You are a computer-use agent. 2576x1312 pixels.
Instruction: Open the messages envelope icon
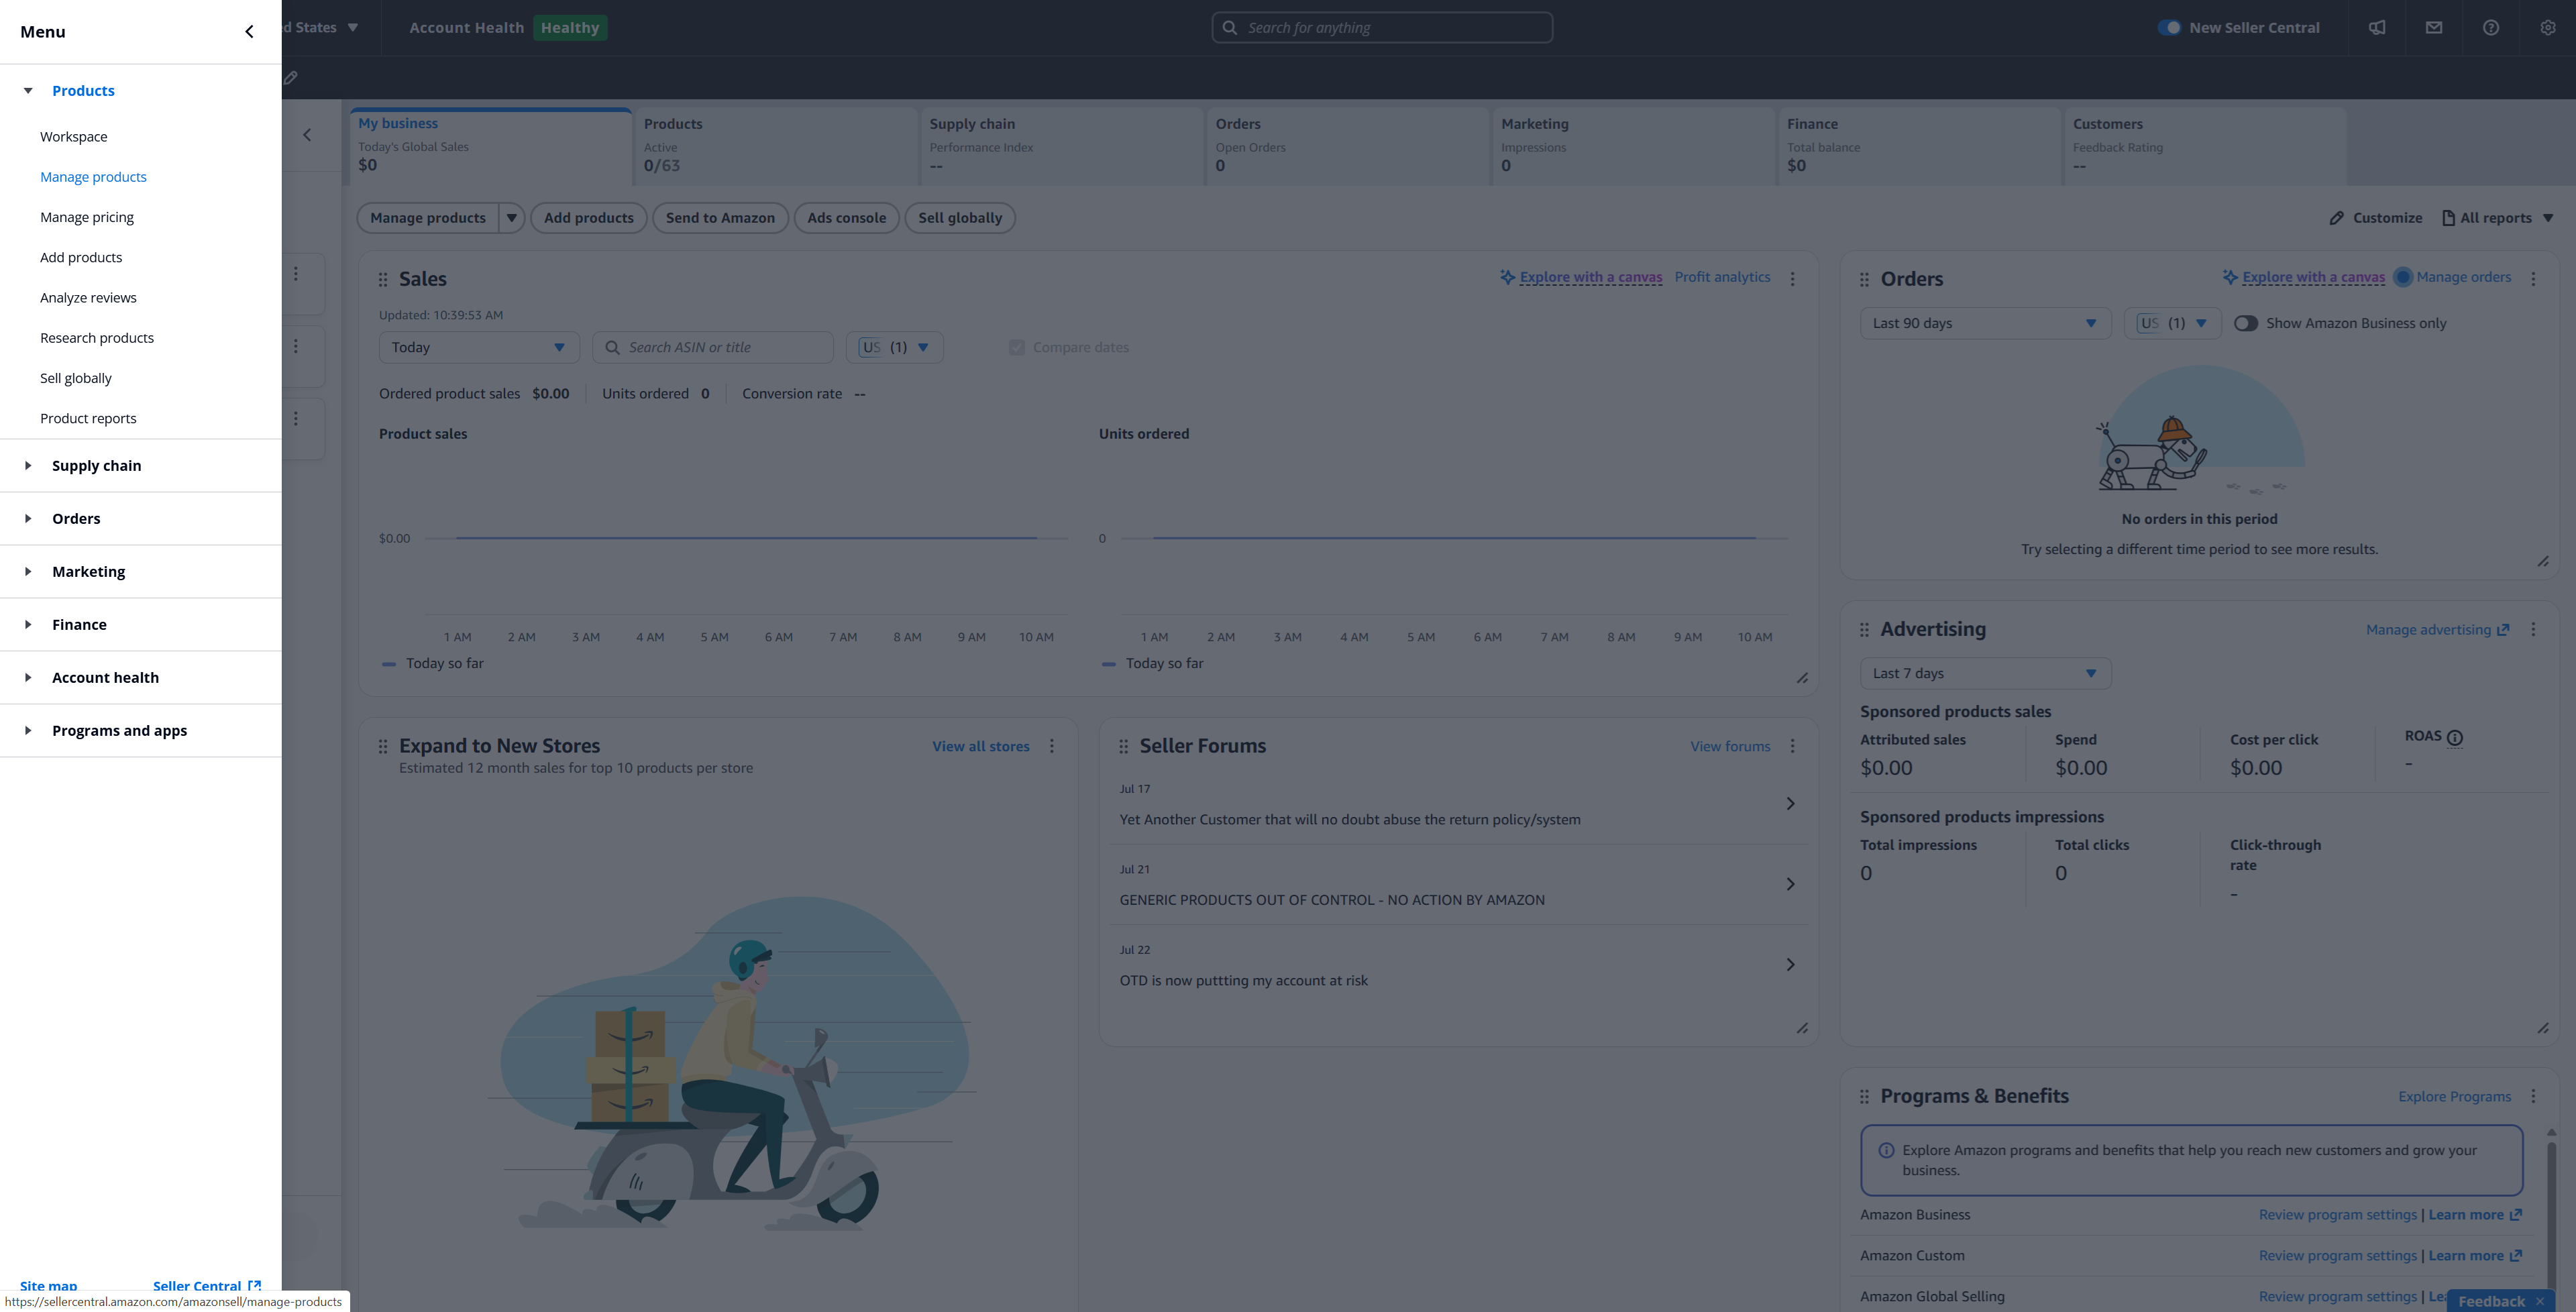click(x=2434, y=28)
